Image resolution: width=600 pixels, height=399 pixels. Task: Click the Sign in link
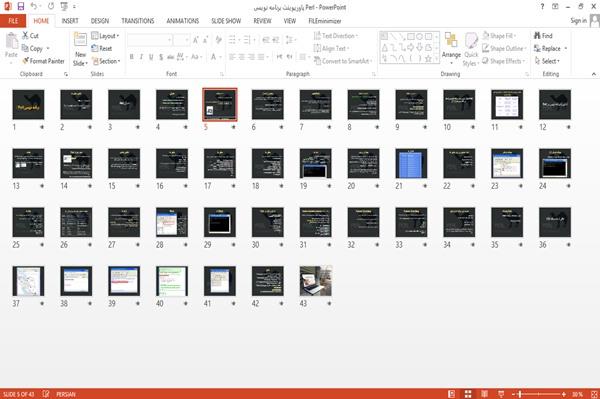click(x=578, y=20)
